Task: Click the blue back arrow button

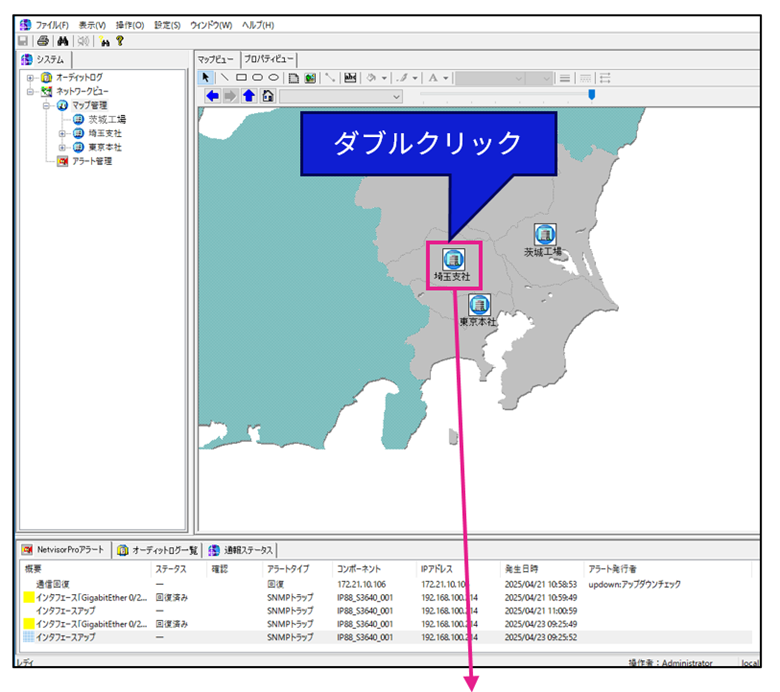Action: 212,96
